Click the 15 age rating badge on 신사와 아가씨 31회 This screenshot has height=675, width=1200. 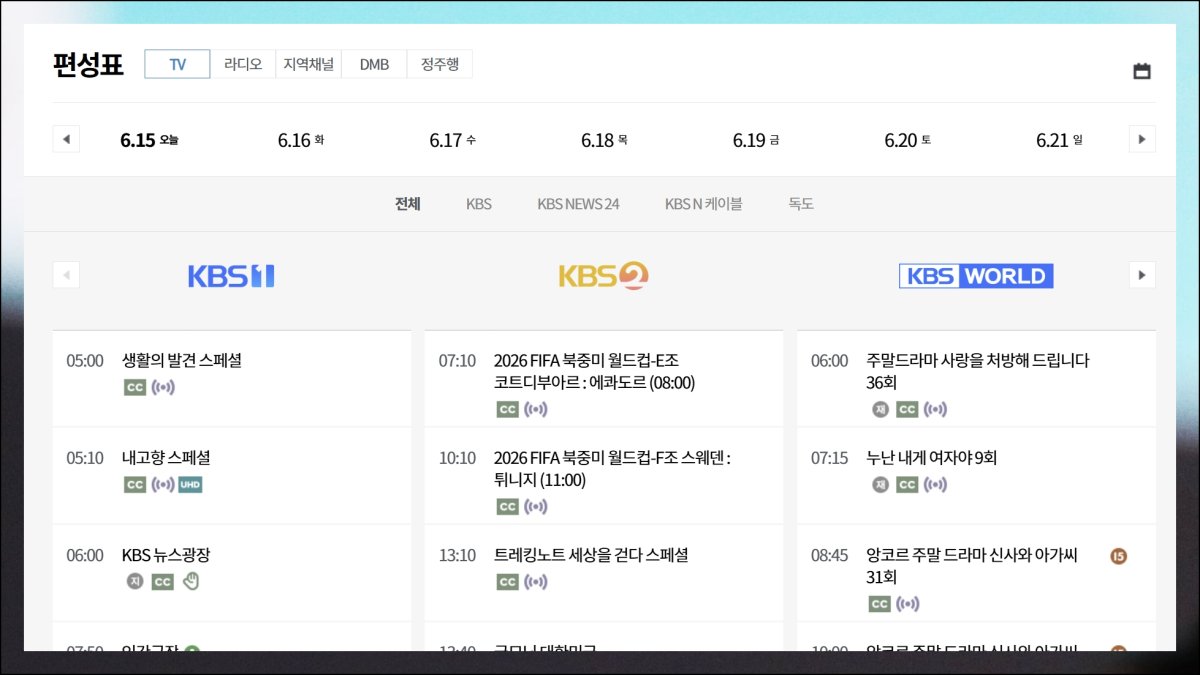tap(1119, 556)
